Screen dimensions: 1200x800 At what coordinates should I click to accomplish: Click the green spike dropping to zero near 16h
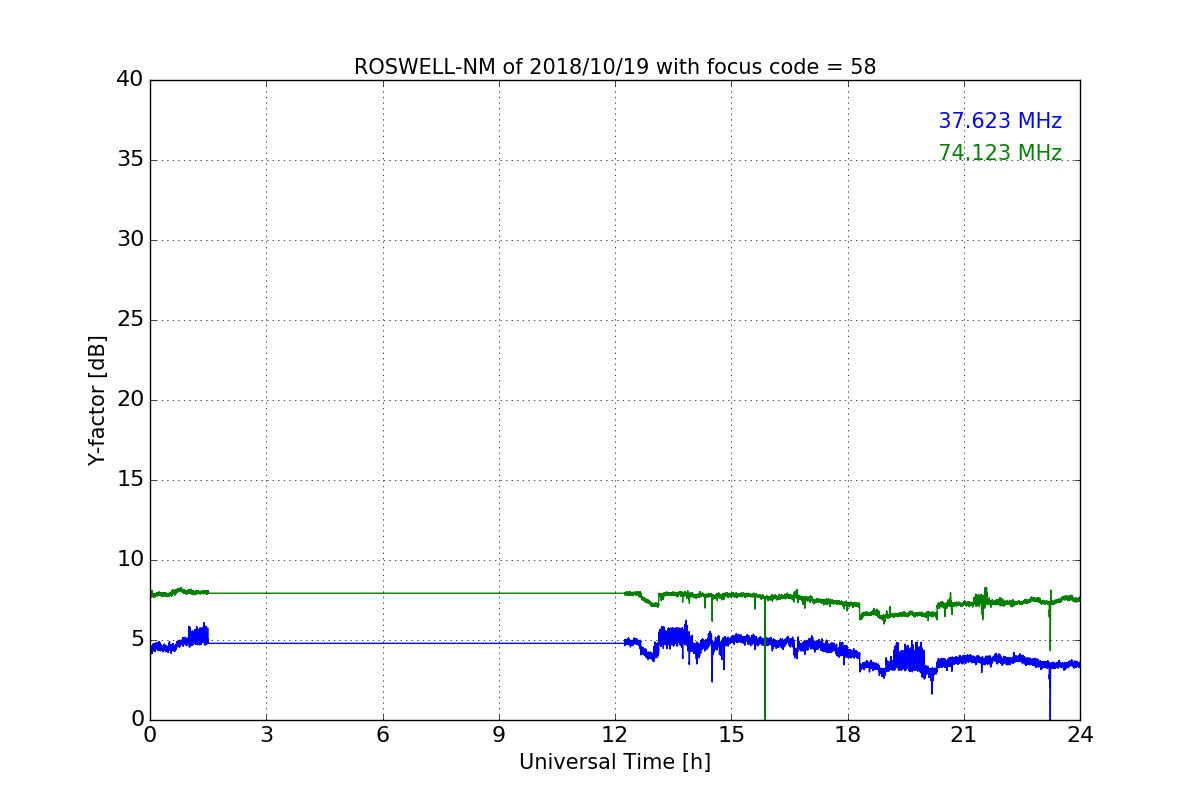[x=765, y=660]
